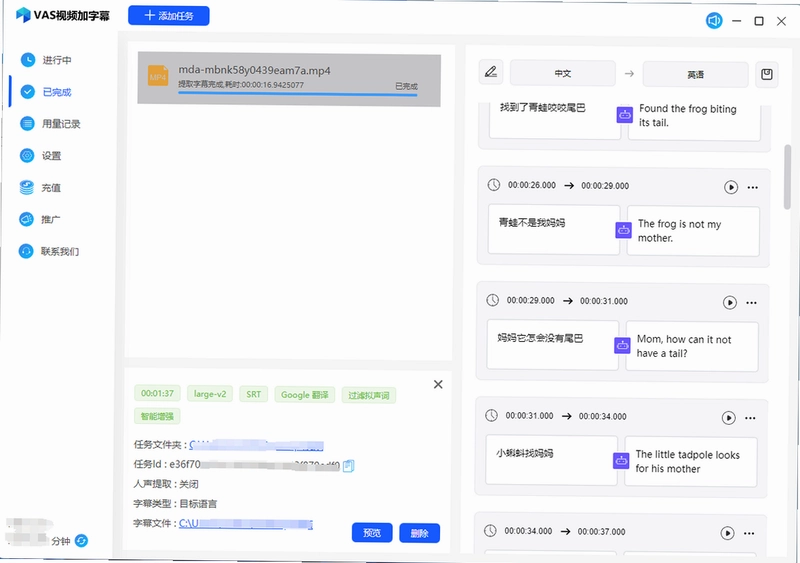Viewport: 800px width, 563px height.
Task: Edit the 妈妈它怎会没有尾巴 source text box
Action: click(553, 345)
